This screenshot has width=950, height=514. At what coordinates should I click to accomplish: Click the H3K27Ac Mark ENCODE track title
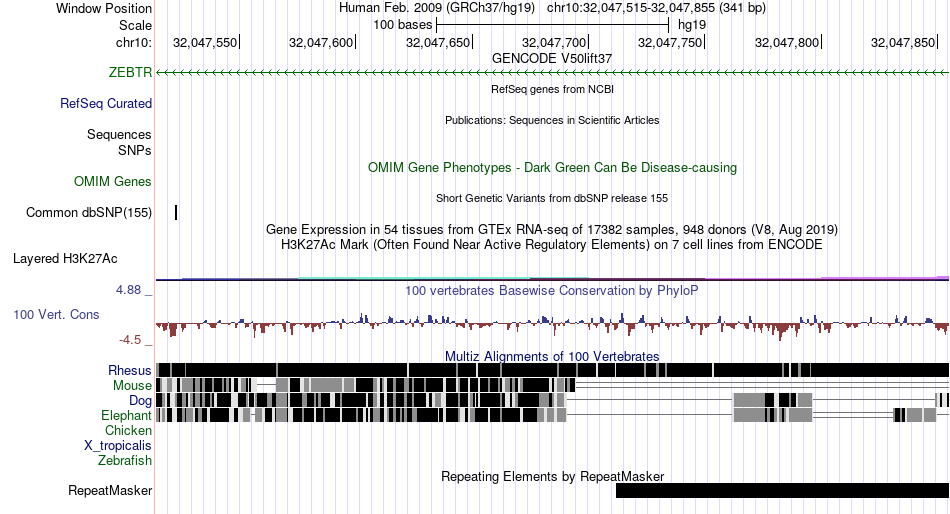click(552, 245)
